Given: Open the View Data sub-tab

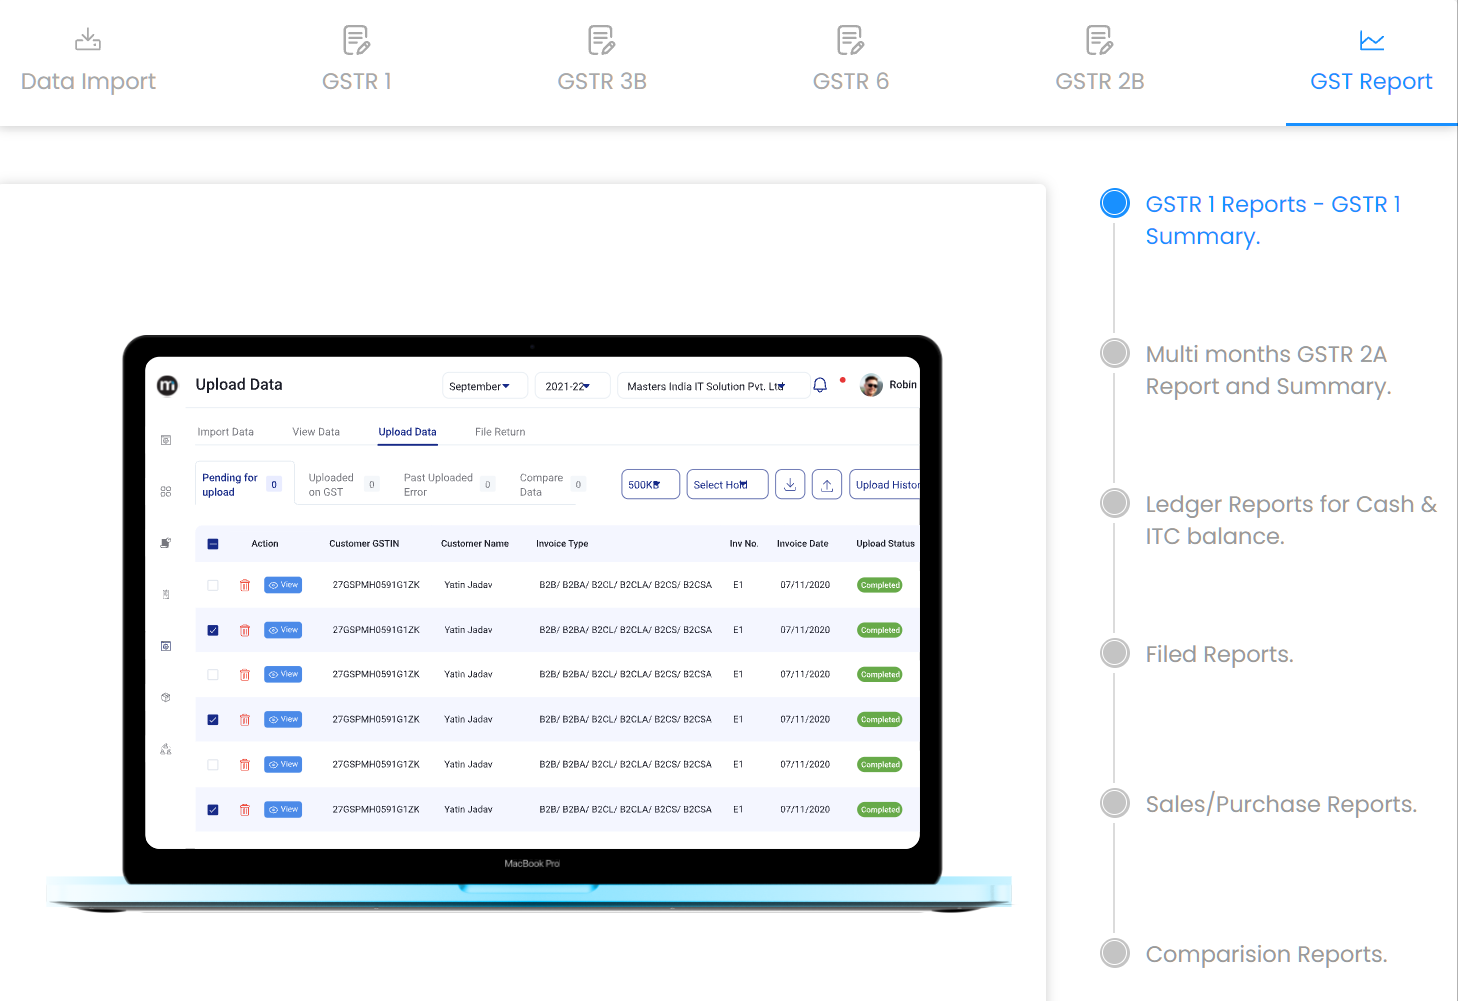Looking at the screenshot, I should pyautogui.click(x=316, y=432).
